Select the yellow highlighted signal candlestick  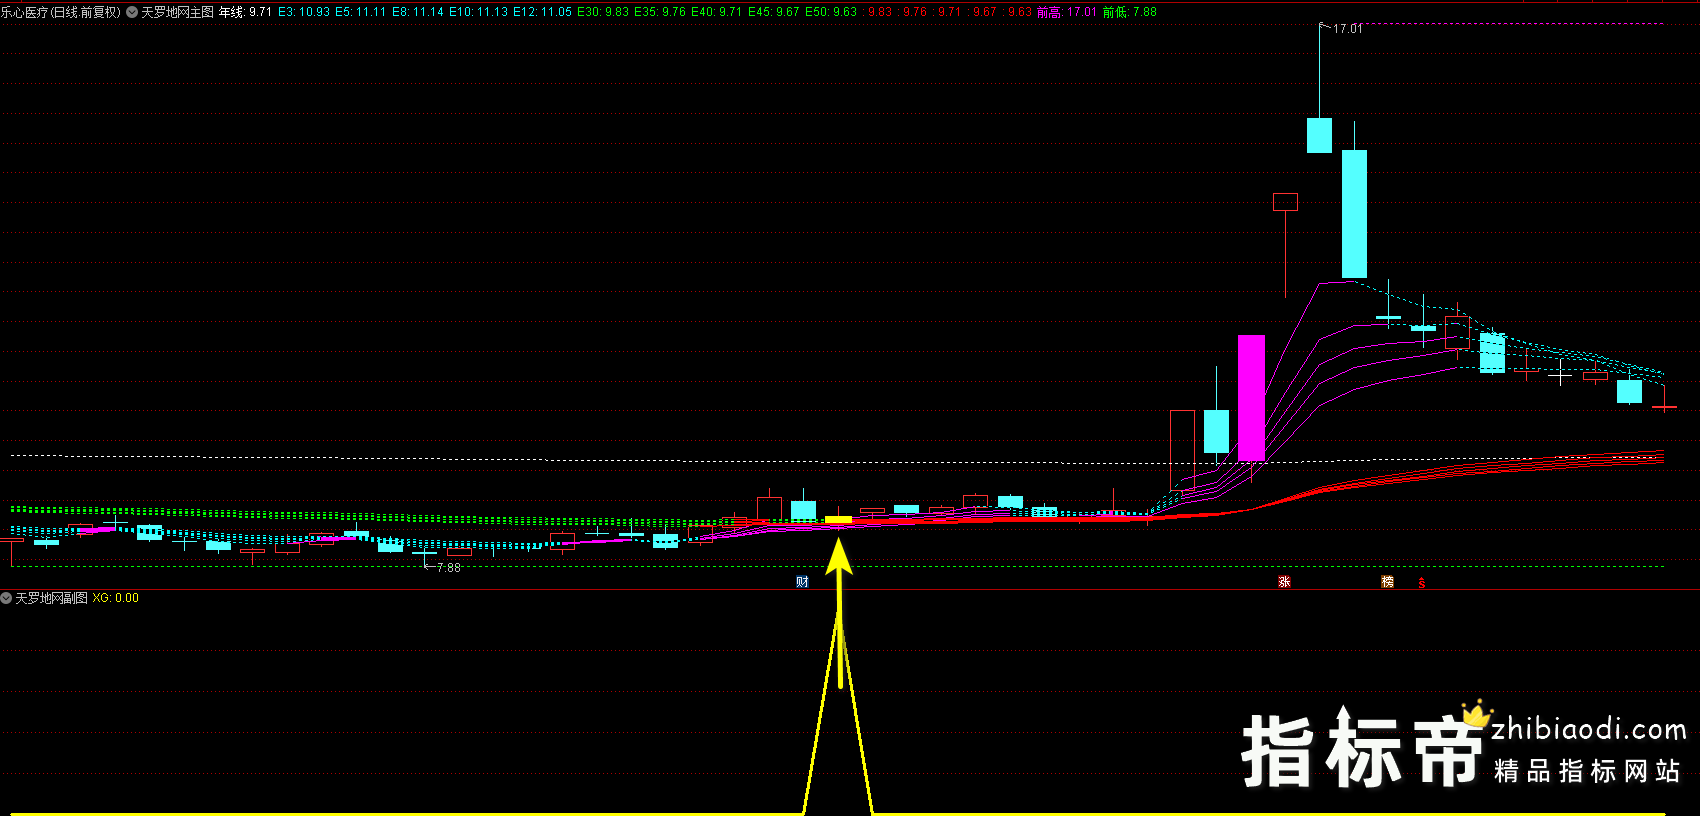838,520
